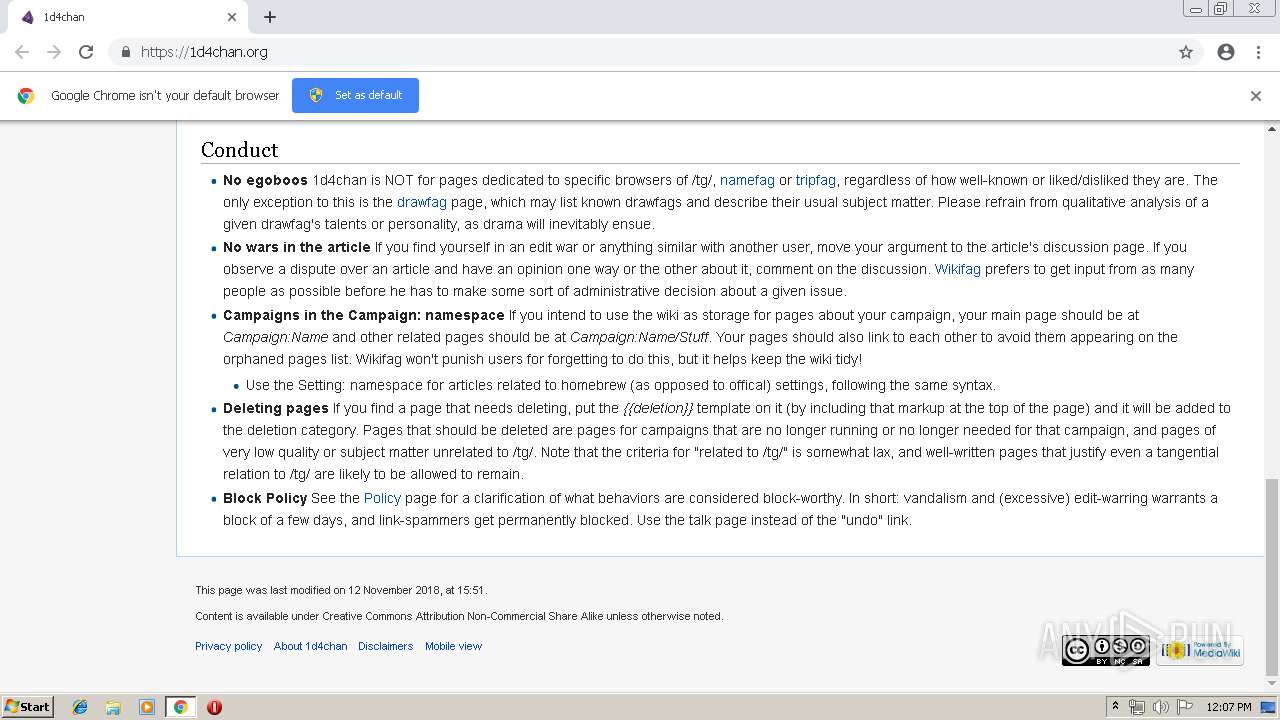The width and height of the screenshot is (1280, 720).
Task: Open the tripfag link
Action: click(x=815, y=180)
